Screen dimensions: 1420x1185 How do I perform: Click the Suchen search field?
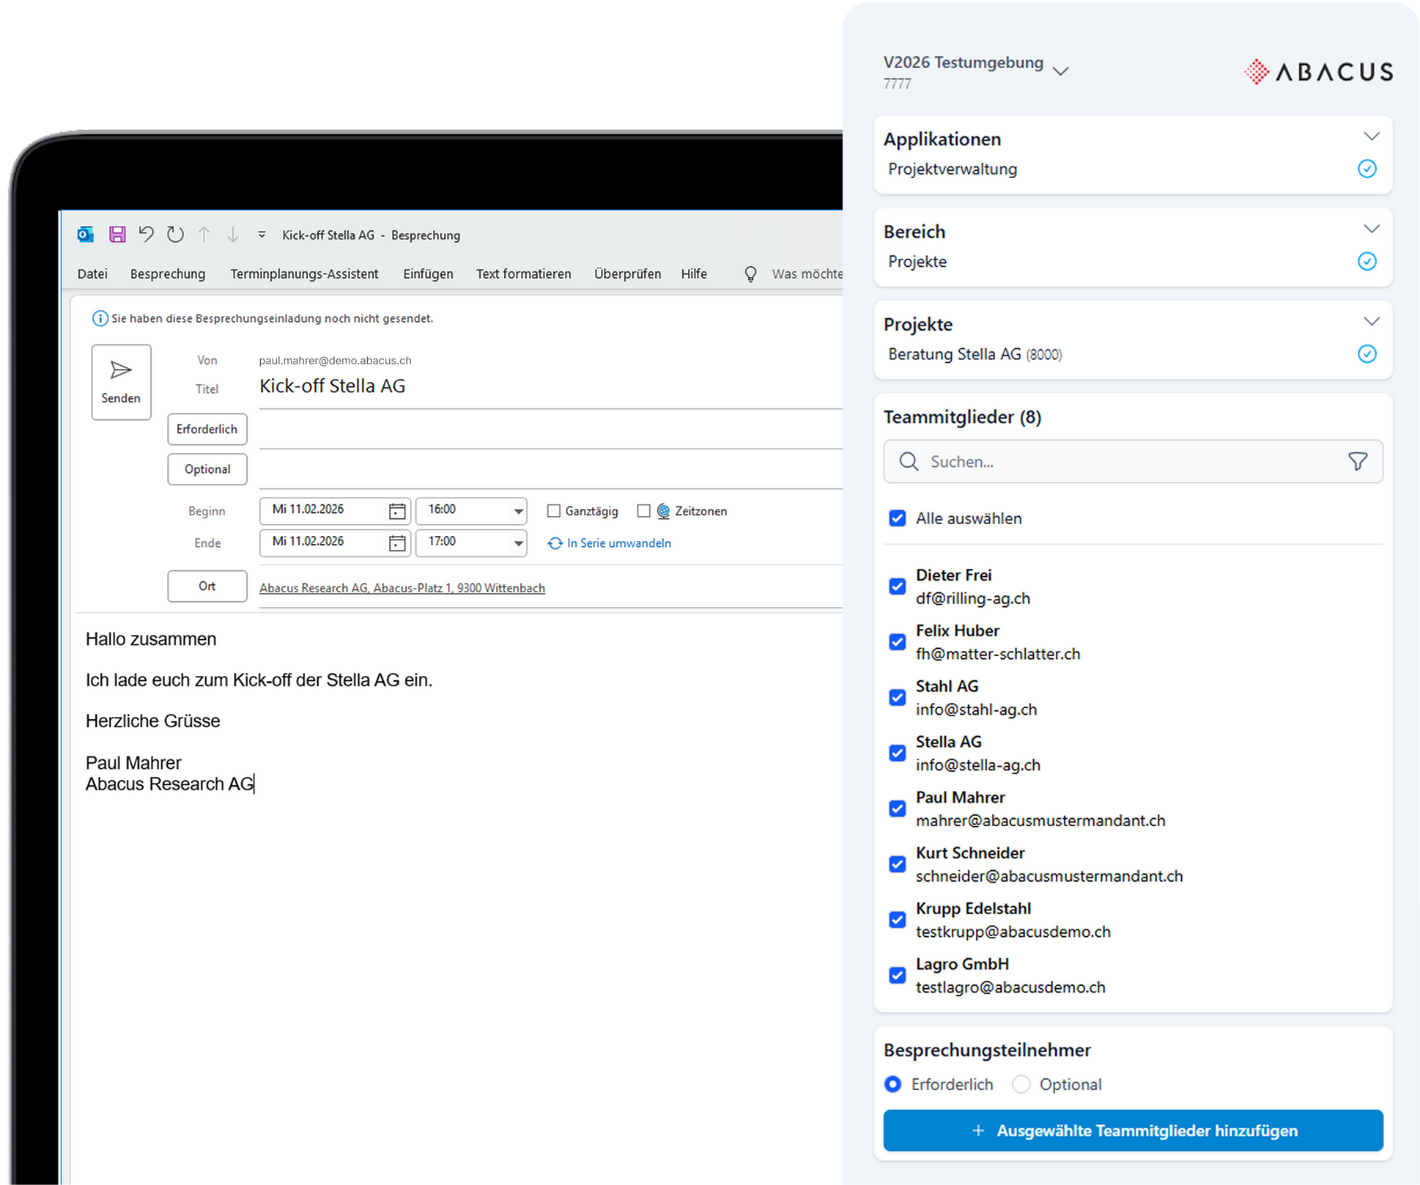point(1133,461)
